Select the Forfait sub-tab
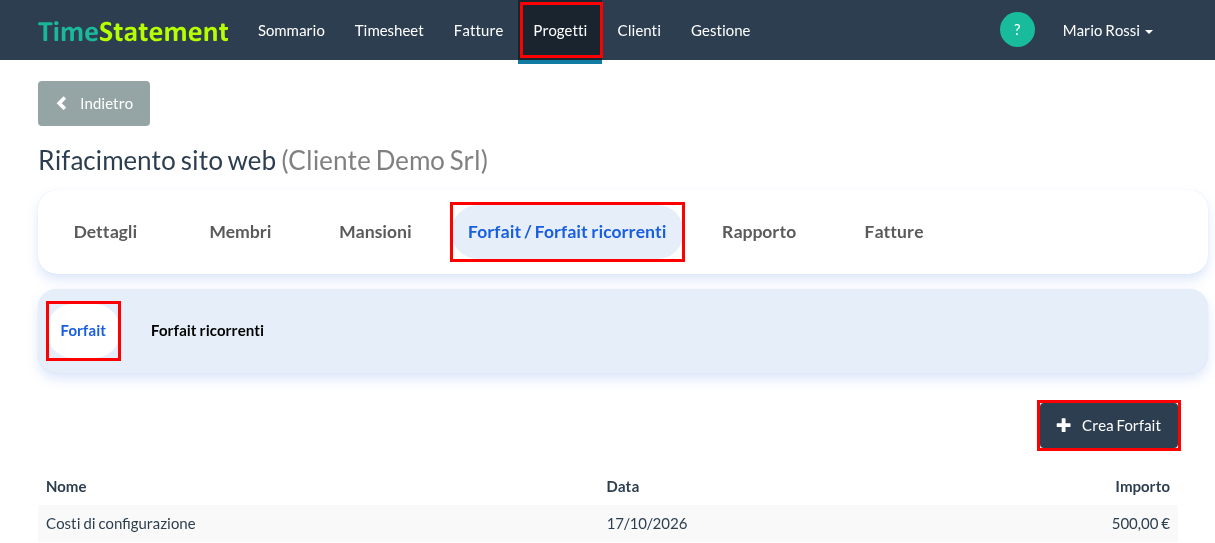1215x543 pixels. pos(83,330)
